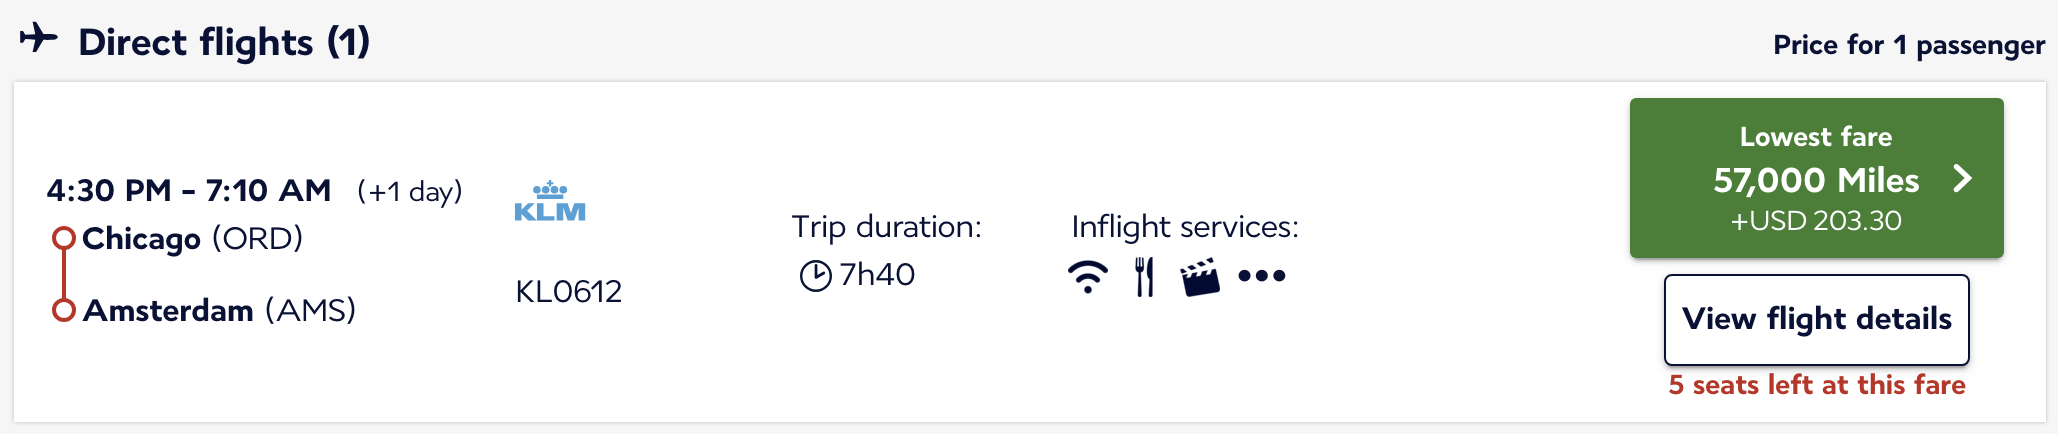Click the 4:30 PM - 7:10 AM times
This screenshot has width=2058, height=434.
pos(189,190)
